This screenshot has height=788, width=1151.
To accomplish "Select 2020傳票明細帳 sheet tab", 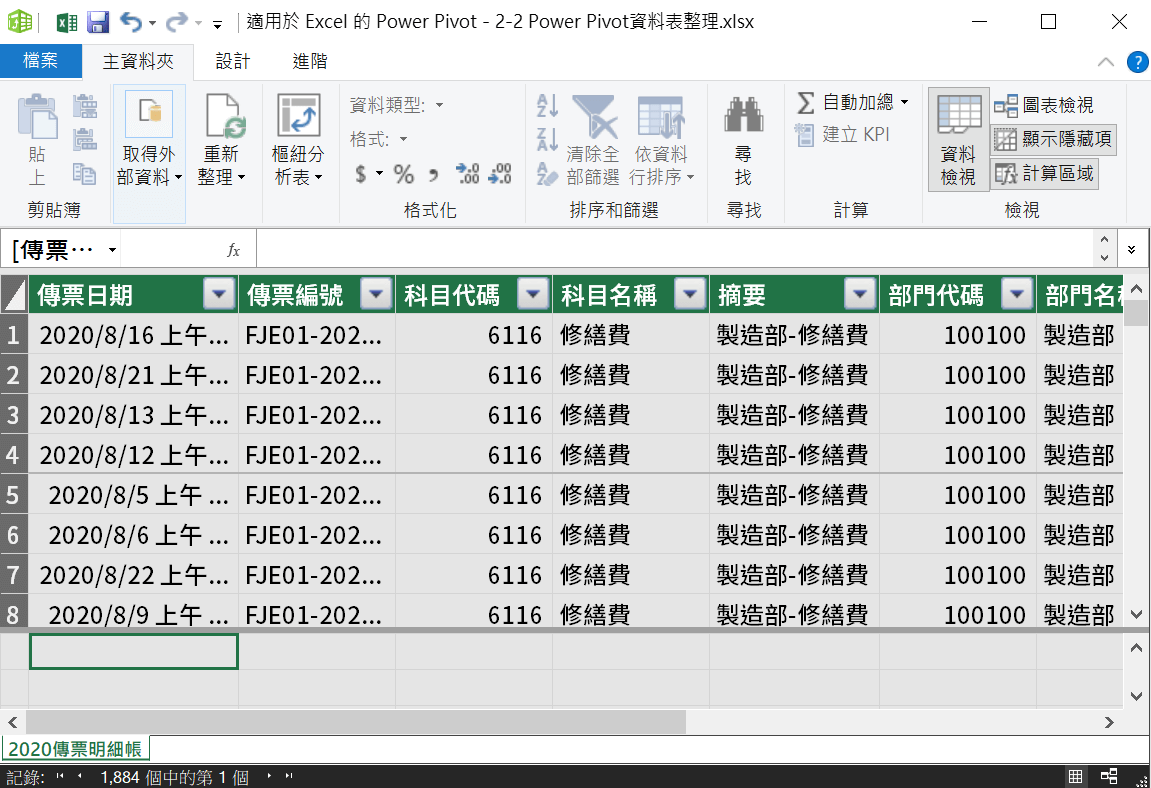I will (75, 748).
